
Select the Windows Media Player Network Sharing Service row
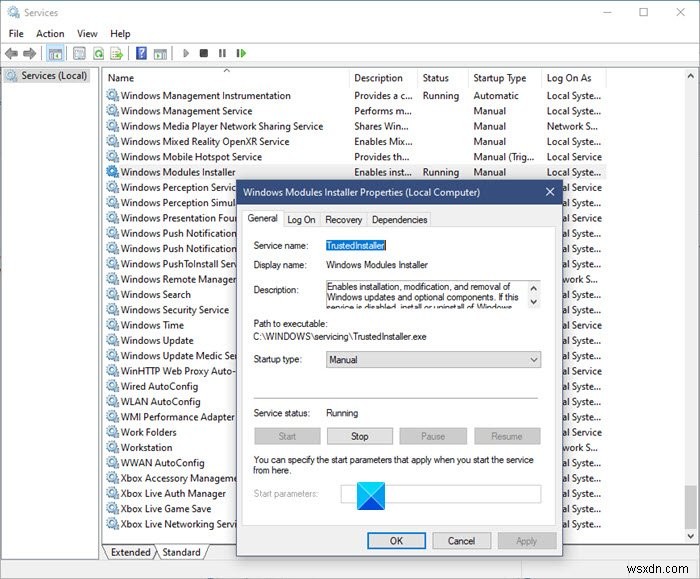pyautogui.click(x=355, y=126)
